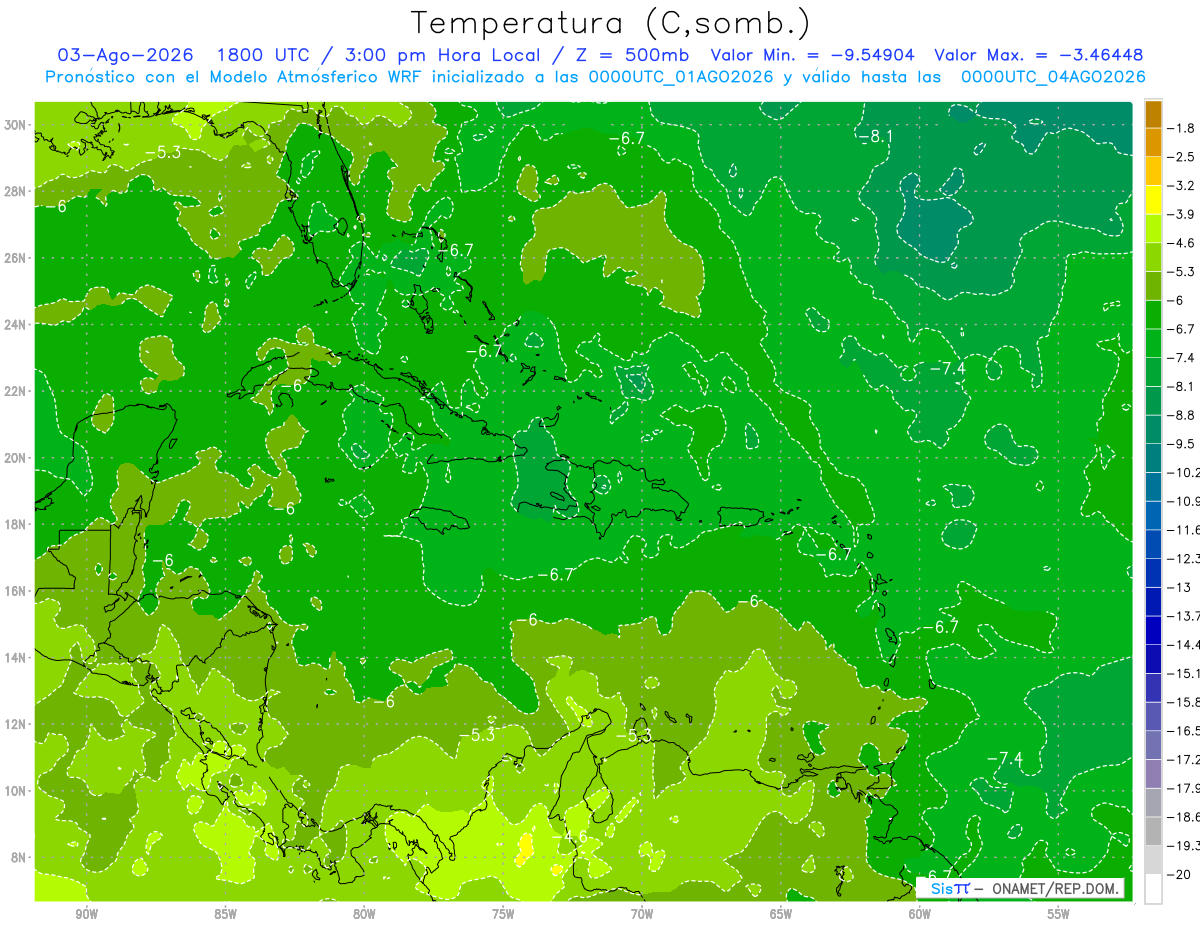Click the '-4.6' contour label on map
The image size is (1200, 927).
click(x=571, y=836)
